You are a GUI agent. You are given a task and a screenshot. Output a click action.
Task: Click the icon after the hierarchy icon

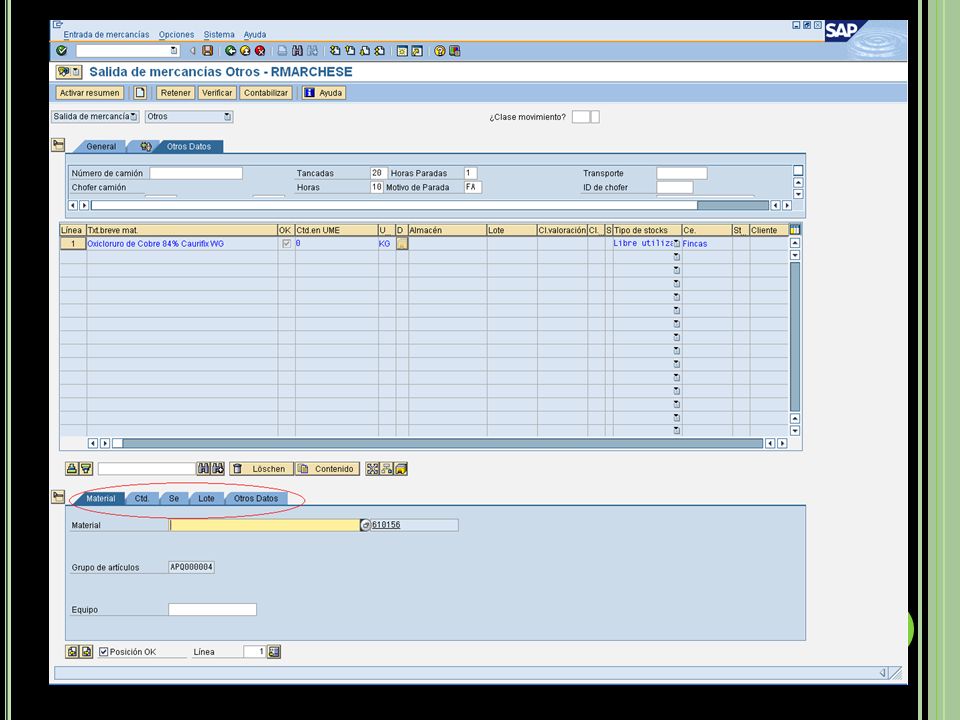pos(401,469)
